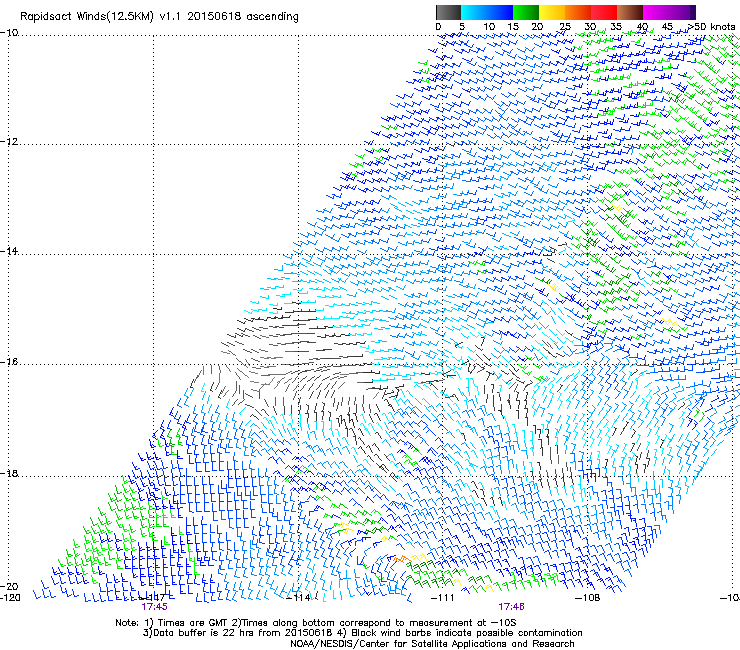Click the purple '17:46' swath time label
The image size is (740, 650).
512,607
